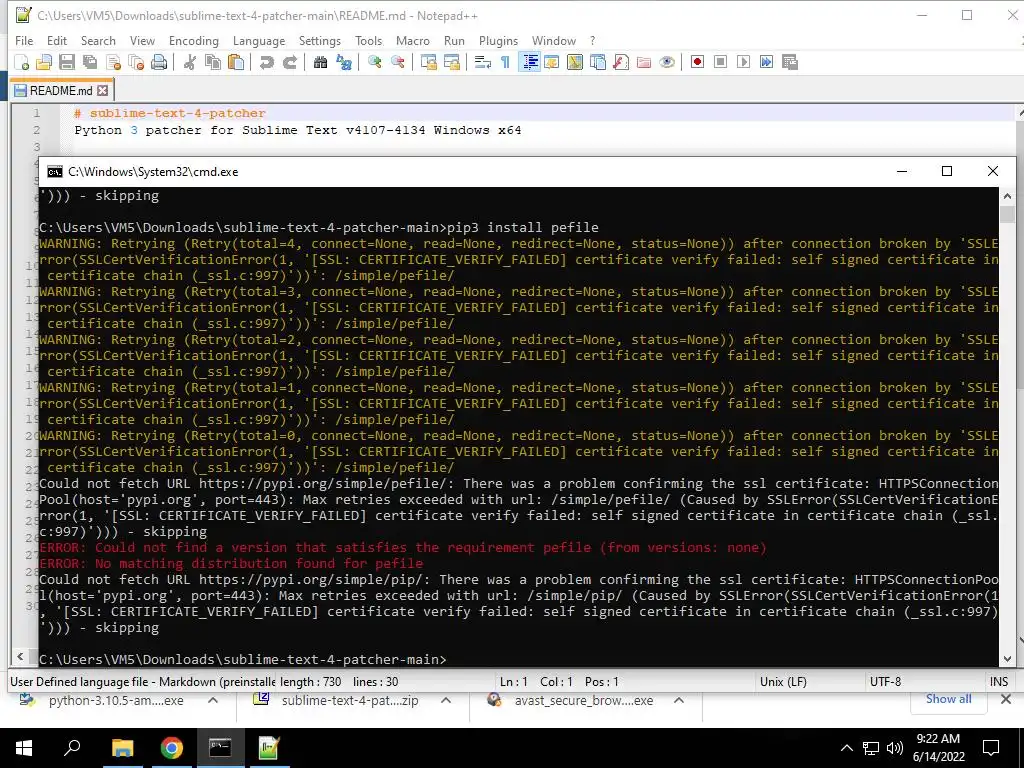This screenshot has width=1024, height=768.
Task: Click Unix (LF) in status bar
Action: 783,682
